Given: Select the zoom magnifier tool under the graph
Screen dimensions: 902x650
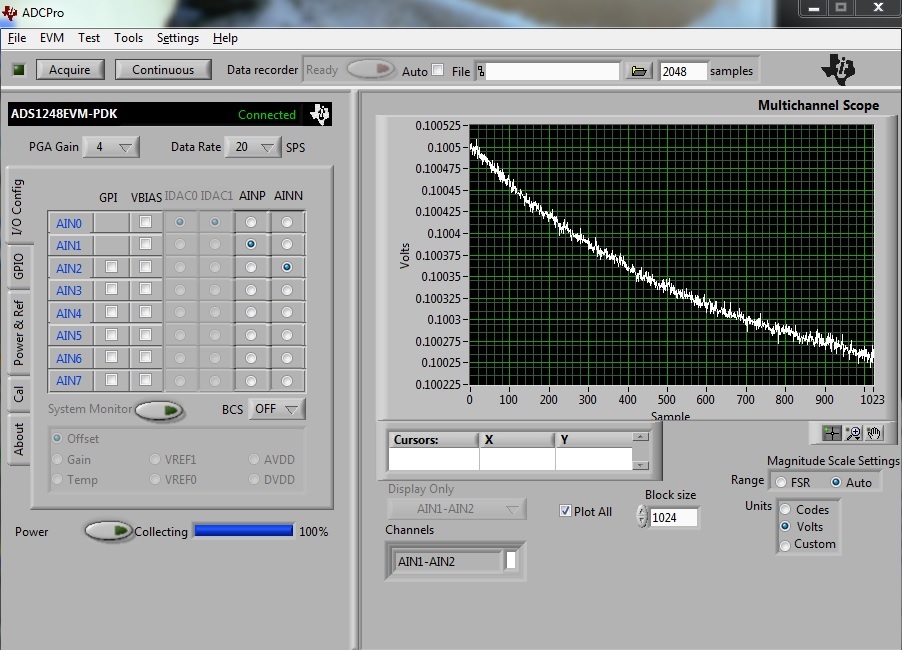Looking at the screenshot, I should (x=853, y=433).
